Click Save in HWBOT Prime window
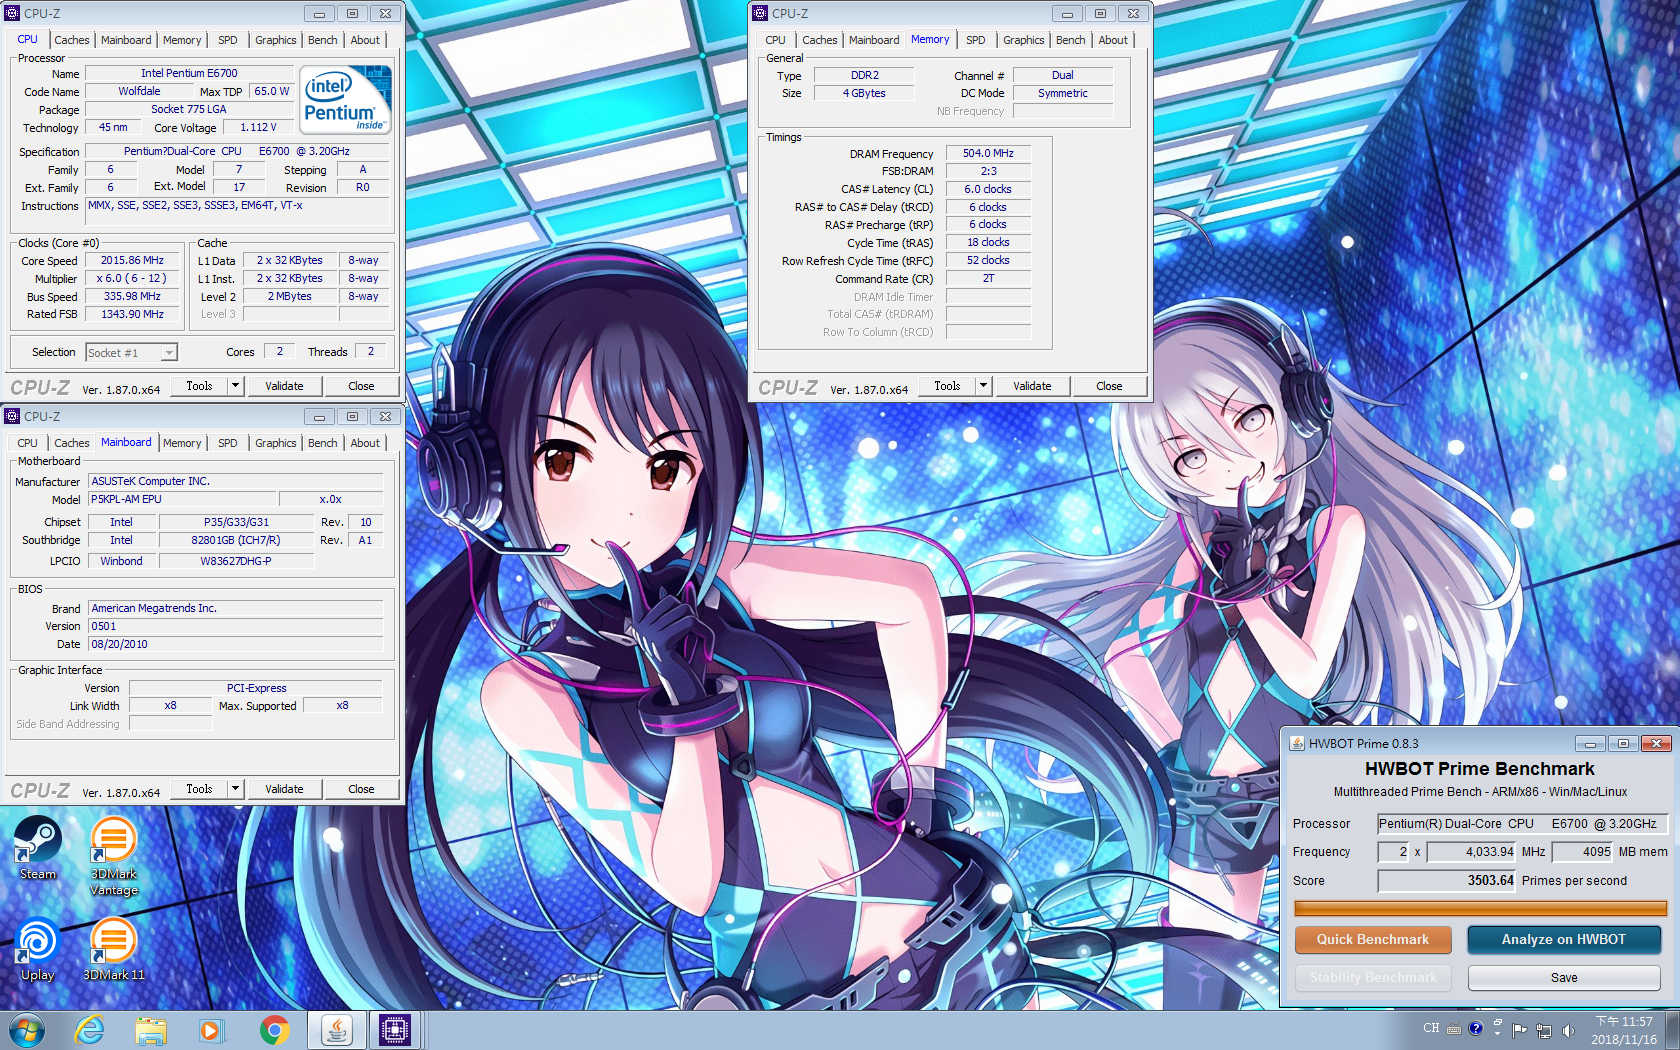 [x=1564, y=978]
